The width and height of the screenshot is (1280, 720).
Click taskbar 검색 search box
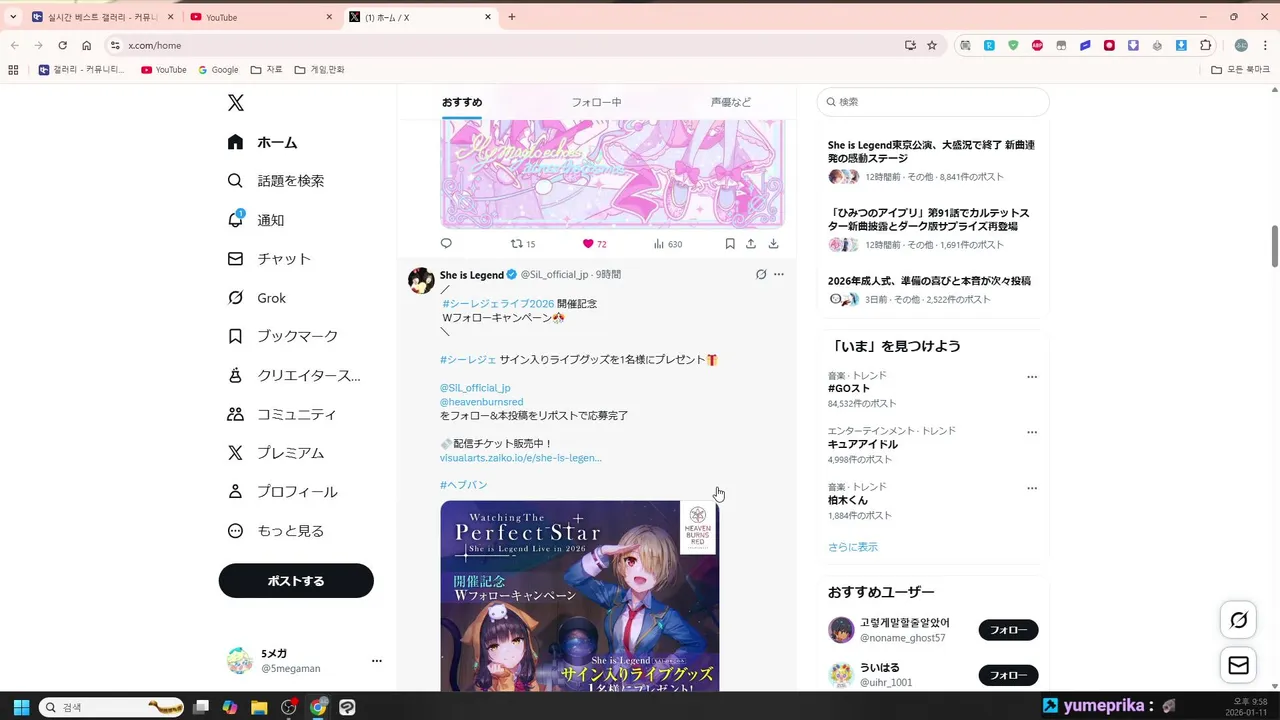coord(111,707)
